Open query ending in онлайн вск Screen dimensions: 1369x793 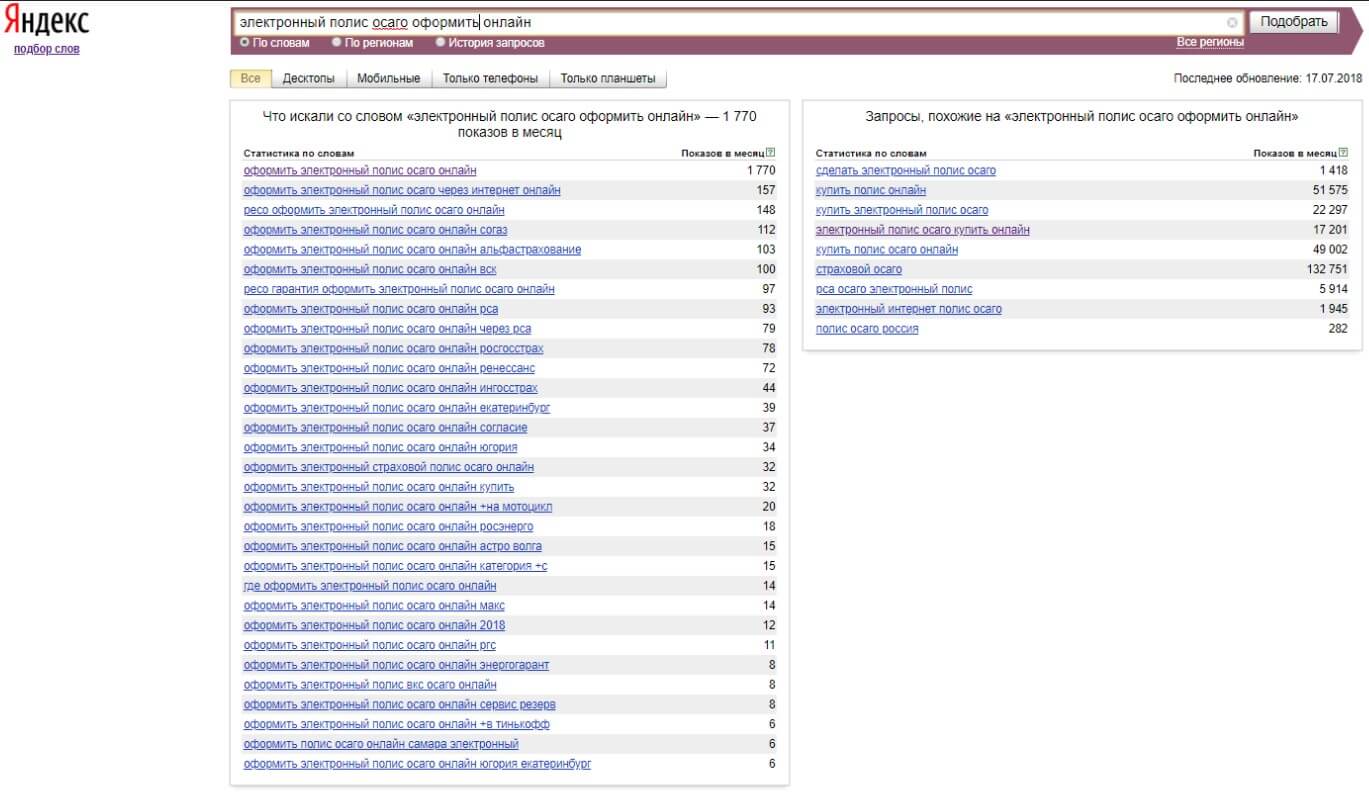click(370, 269)
